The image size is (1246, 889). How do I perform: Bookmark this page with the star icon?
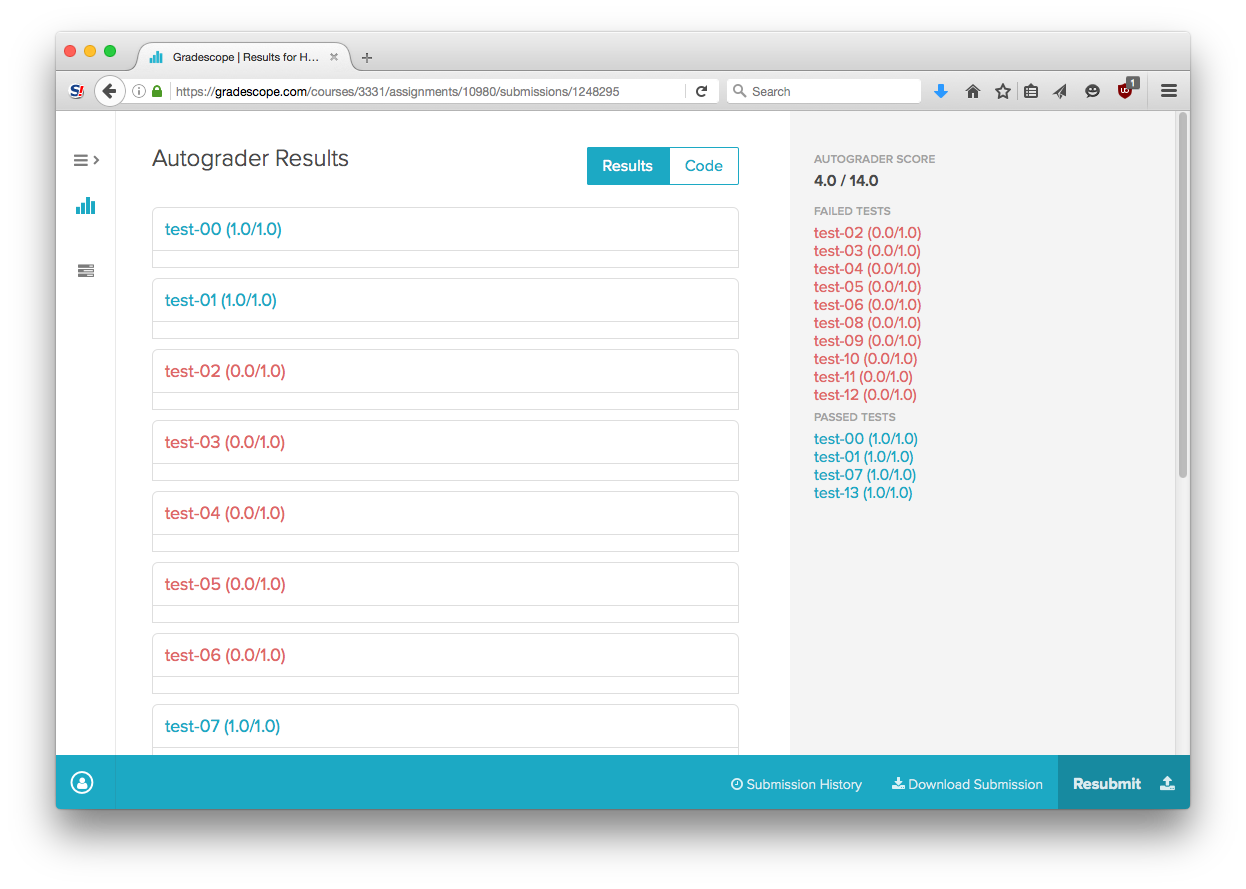coord(1002,91)
